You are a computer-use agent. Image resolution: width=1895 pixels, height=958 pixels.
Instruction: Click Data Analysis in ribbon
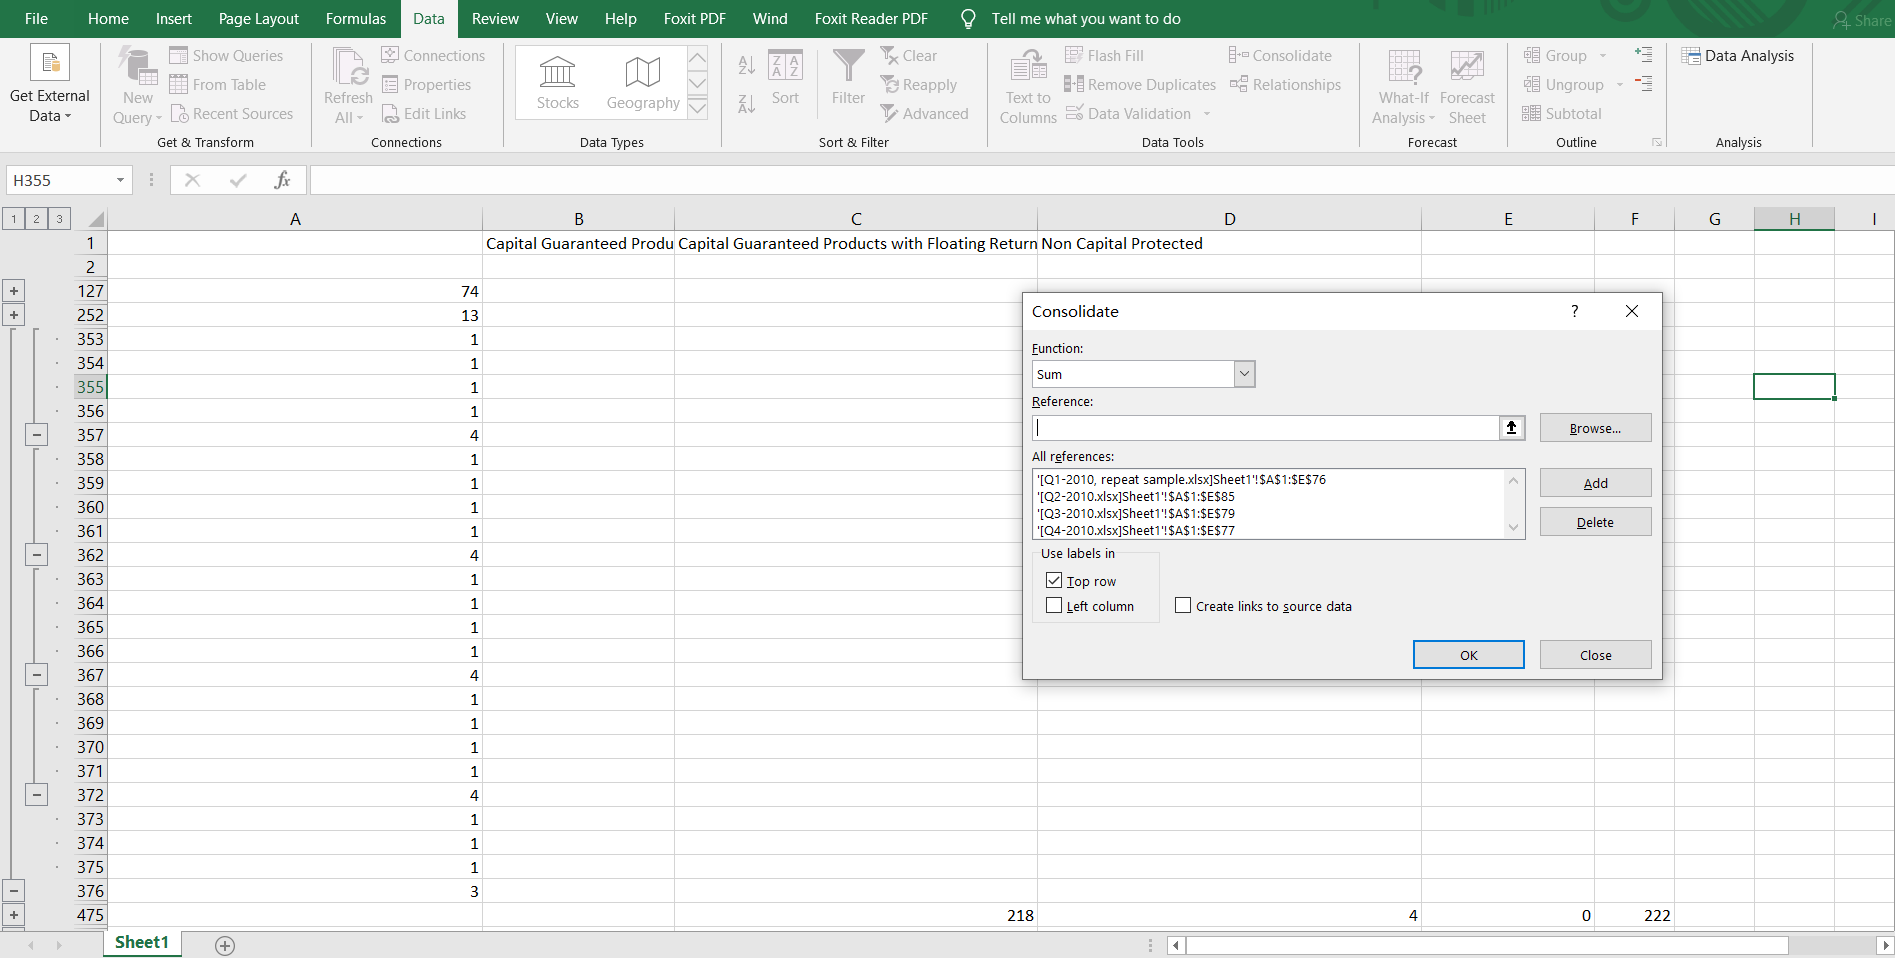coord(1738,56)
